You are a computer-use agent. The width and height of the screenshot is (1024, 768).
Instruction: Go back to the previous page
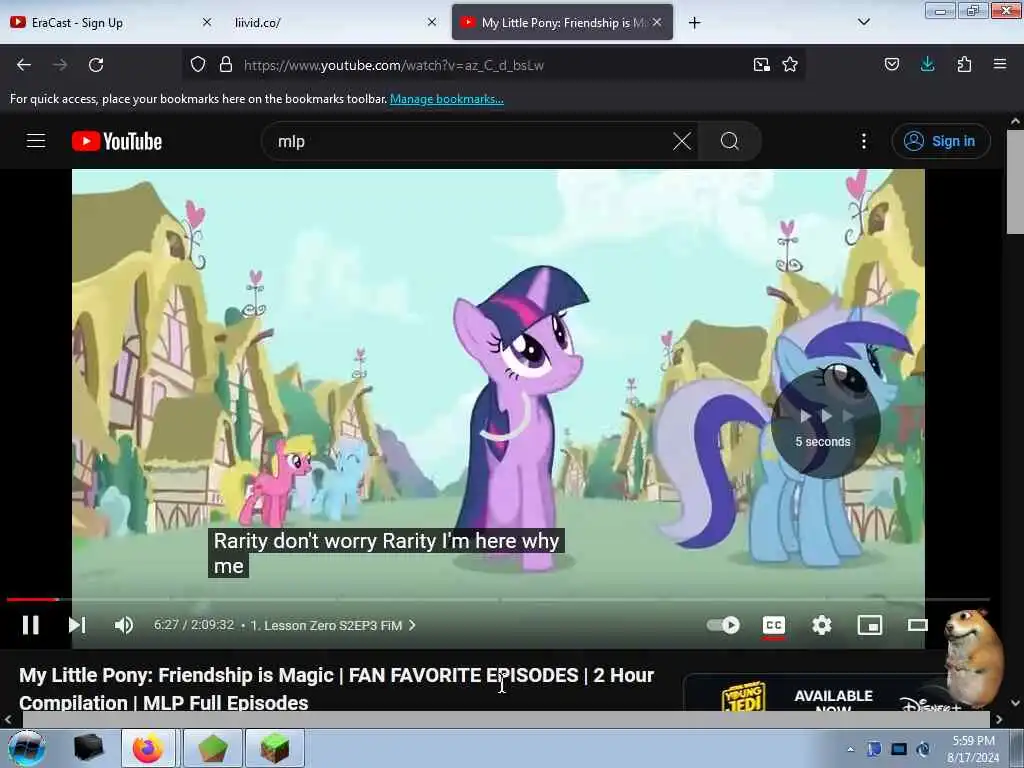pos(24,65)
